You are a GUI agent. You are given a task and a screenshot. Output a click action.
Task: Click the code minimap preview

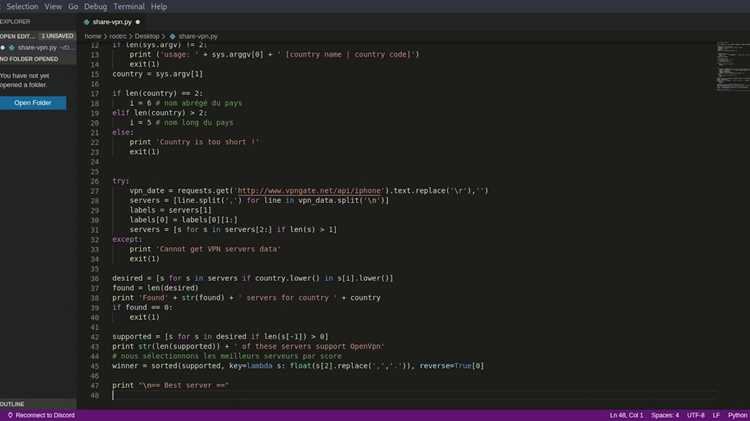click(733, 66)
